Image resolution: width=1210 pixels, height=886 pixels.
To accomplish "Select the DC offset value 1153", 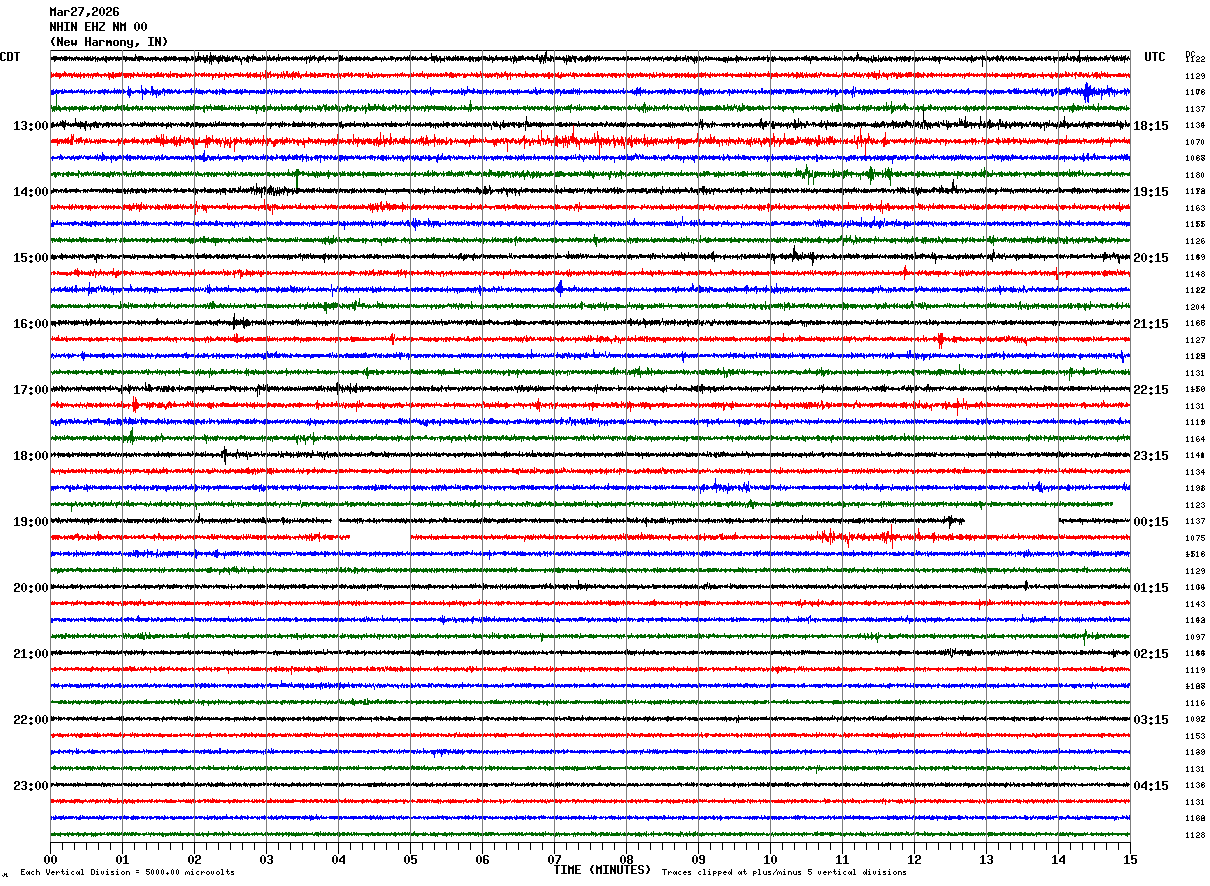I will 1195,736.
